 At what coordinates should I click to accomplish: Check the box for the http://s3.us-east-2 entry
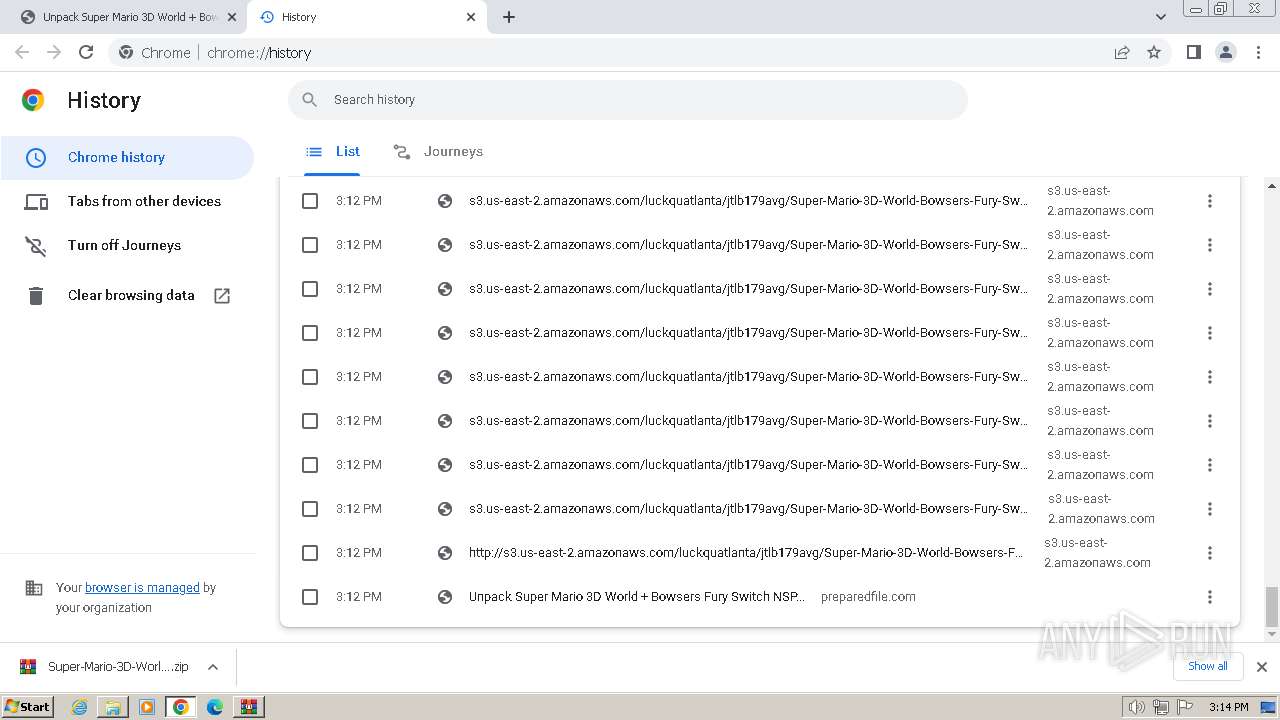pos(310,553)
